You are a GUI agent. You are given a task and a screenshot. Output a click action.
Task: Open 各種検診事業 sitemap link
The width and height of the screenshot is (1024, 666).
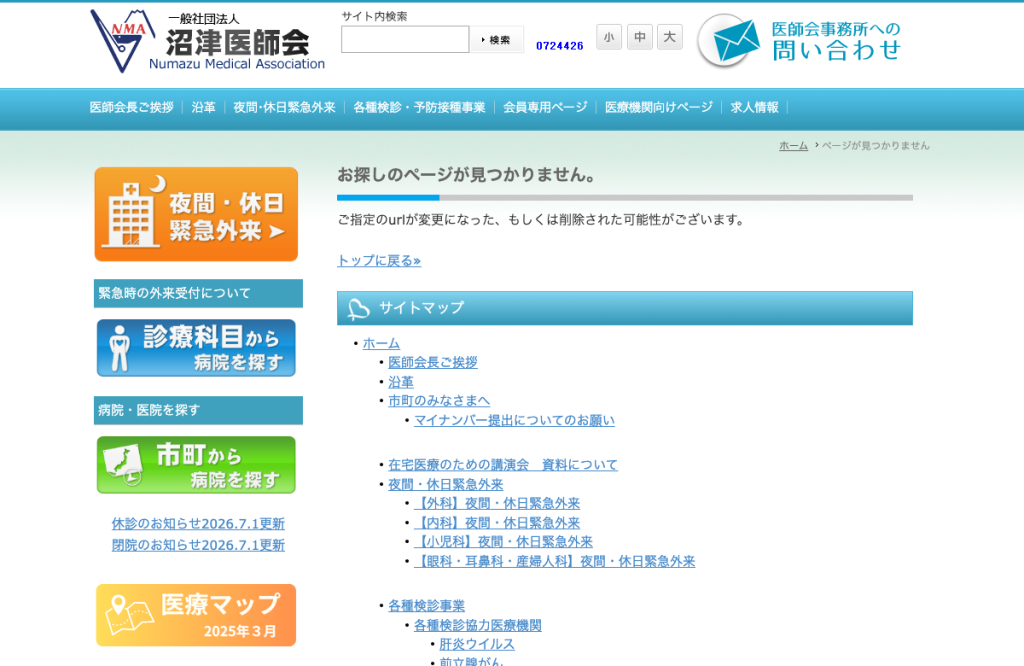(426, 606)
